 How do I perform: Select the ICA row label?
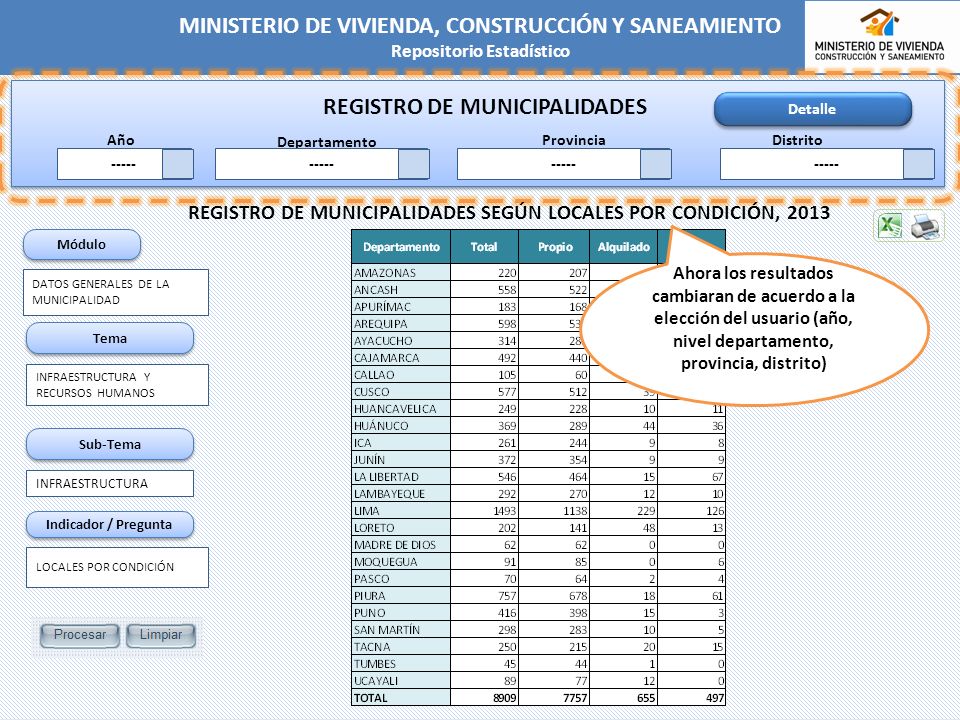click(401, 443)
